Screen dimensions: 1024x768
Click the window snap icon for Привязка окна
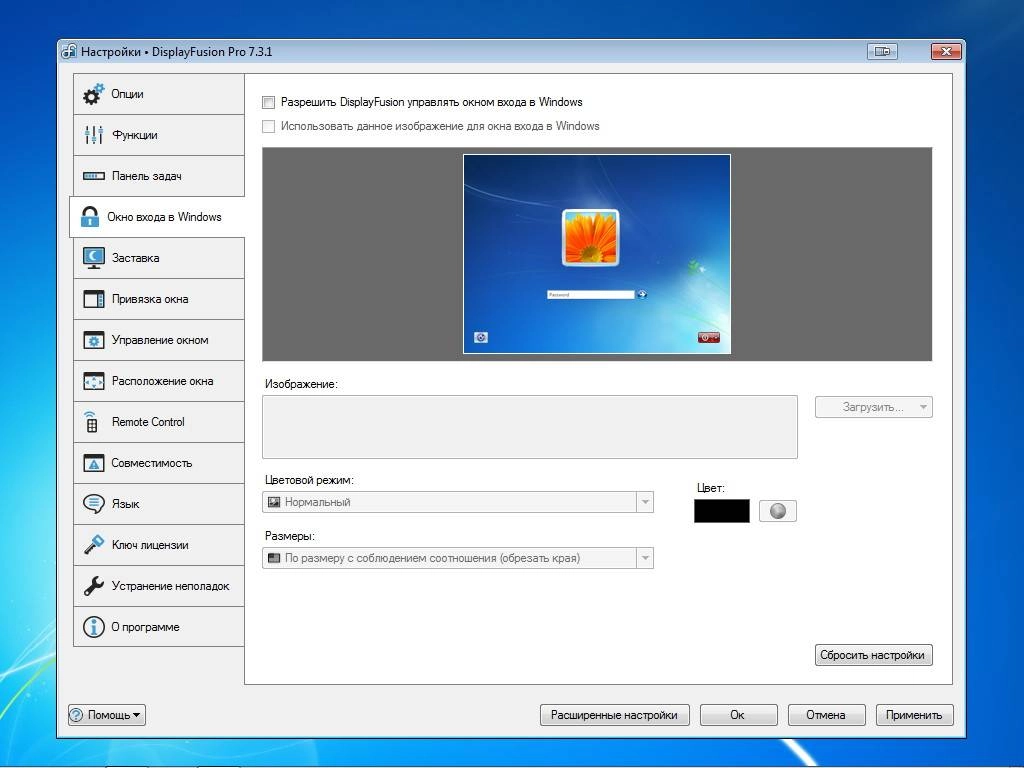(x=93, y=299)
